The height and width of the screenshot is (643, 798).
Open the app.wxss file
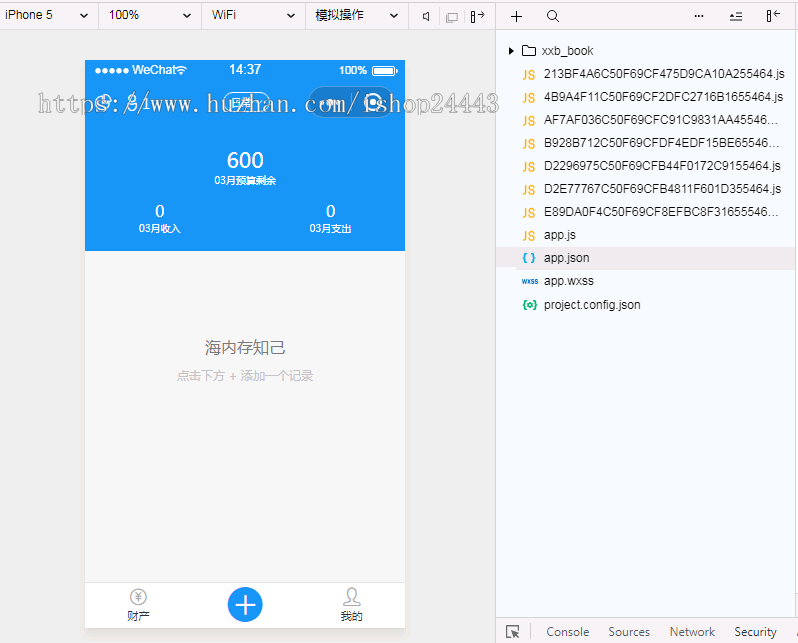[568, 281]
